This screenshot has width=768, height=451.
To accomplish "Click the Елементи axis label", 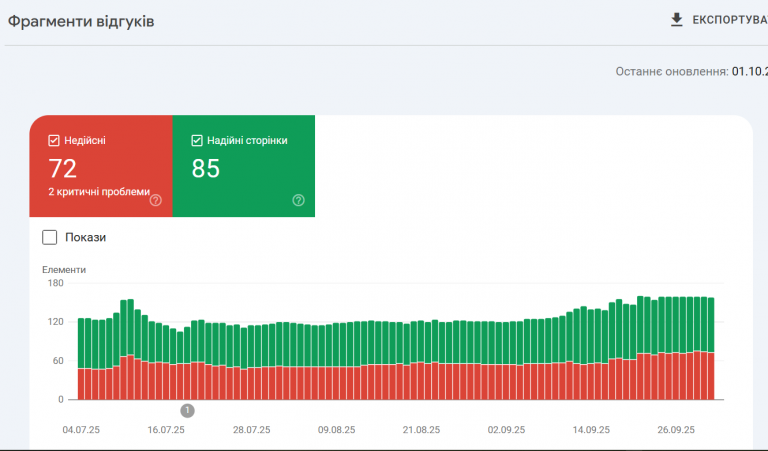I will tap(64, 270).
